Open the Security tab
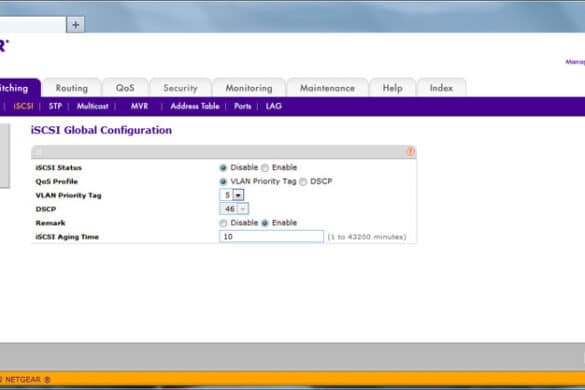585x390 pixels. [180, 88]
